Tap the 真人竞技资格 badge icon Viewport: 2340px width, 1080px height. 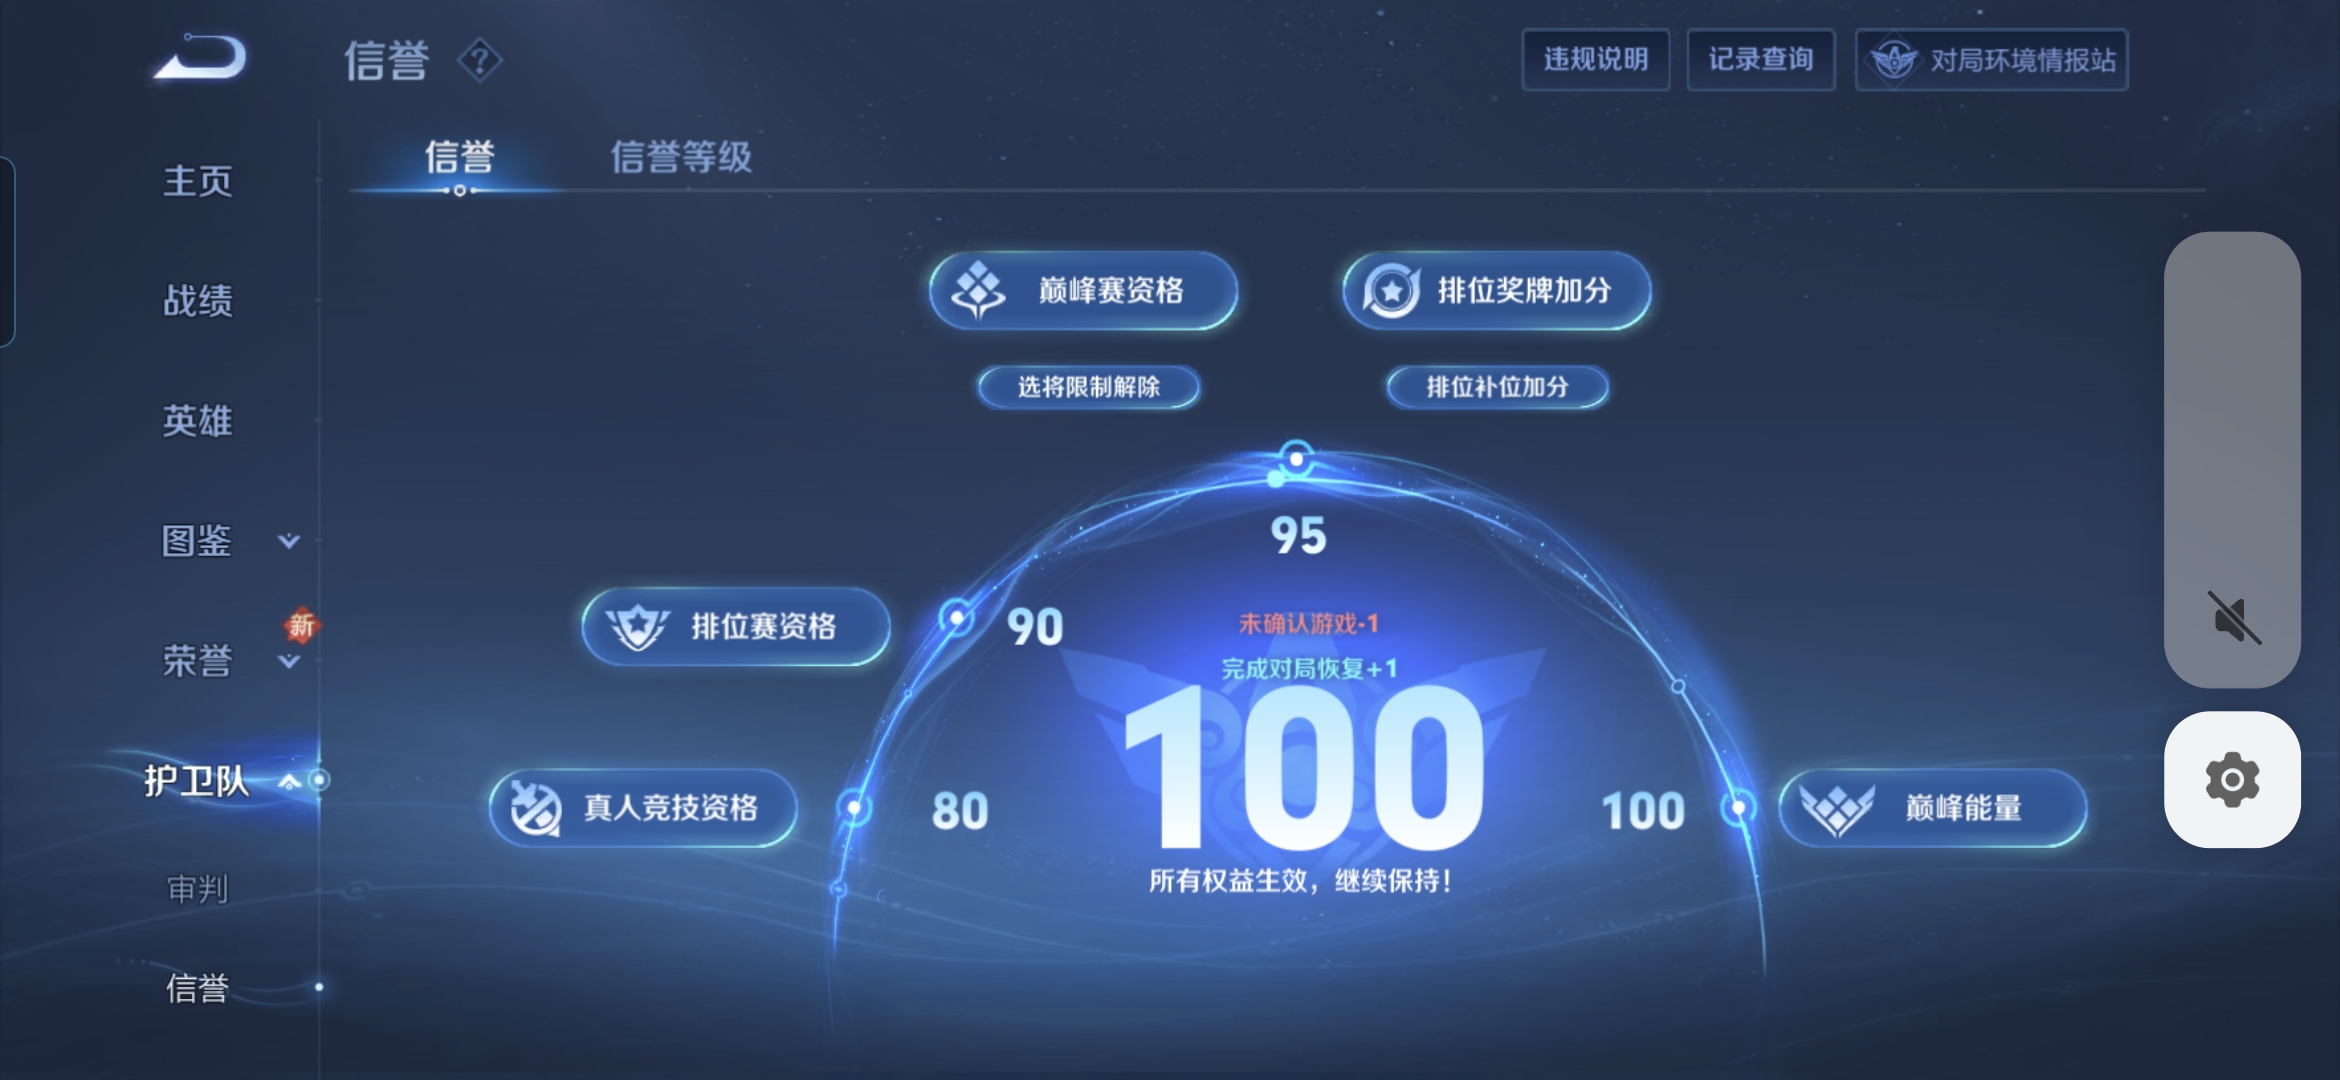537,807
